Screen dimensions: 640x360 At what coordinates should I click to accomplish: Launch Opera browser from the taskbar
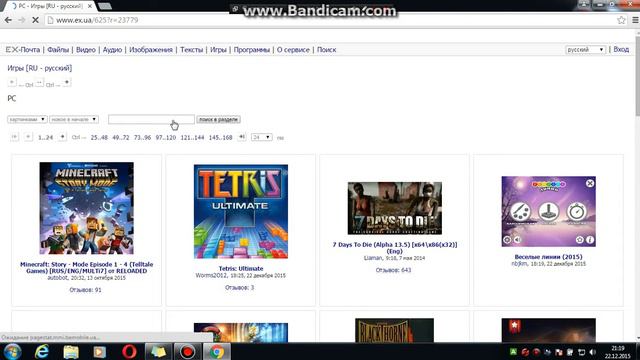click(x=129, y=352)
